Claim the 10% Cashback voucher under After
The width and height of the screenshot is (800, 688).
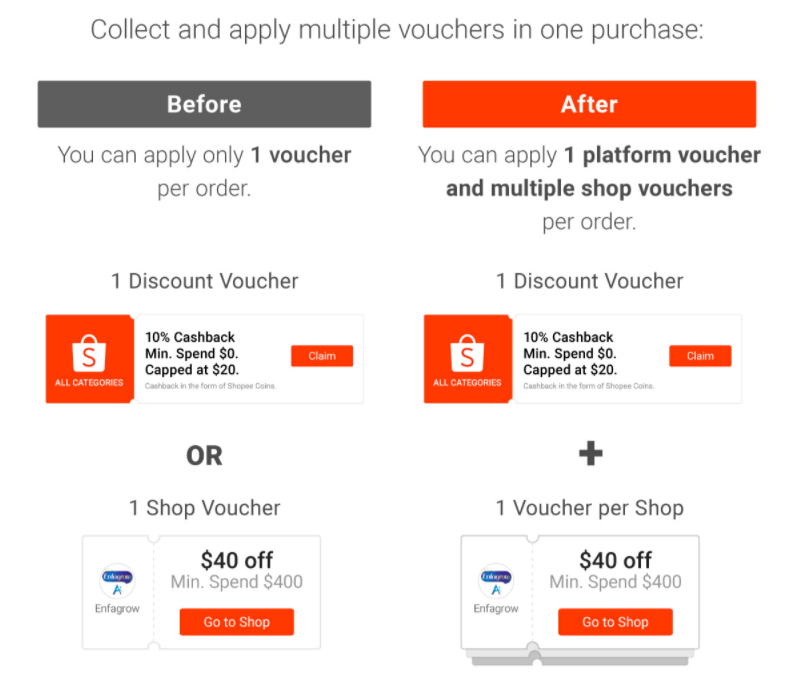(700, 356)
